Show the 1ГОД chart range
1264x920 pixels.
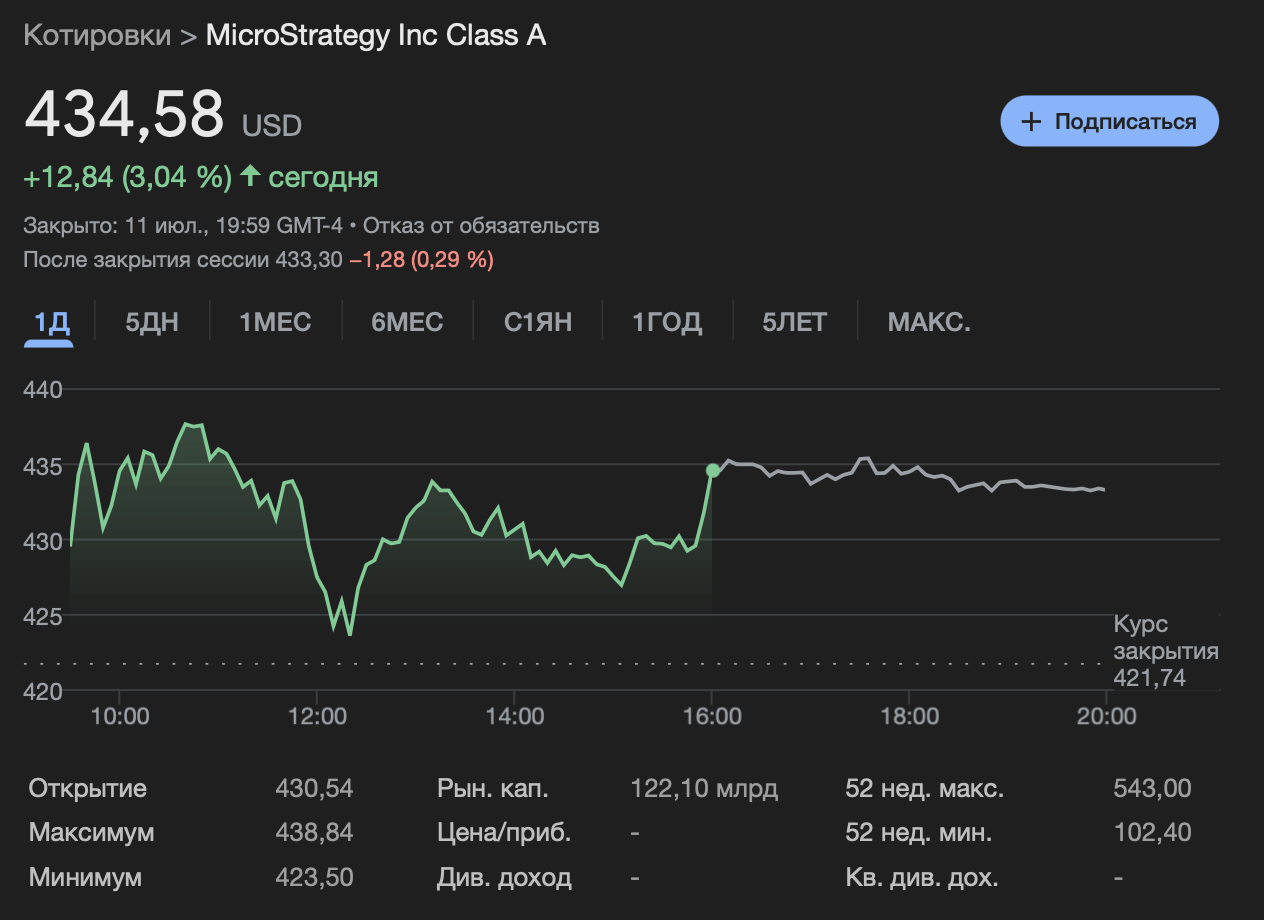[667, 323]
